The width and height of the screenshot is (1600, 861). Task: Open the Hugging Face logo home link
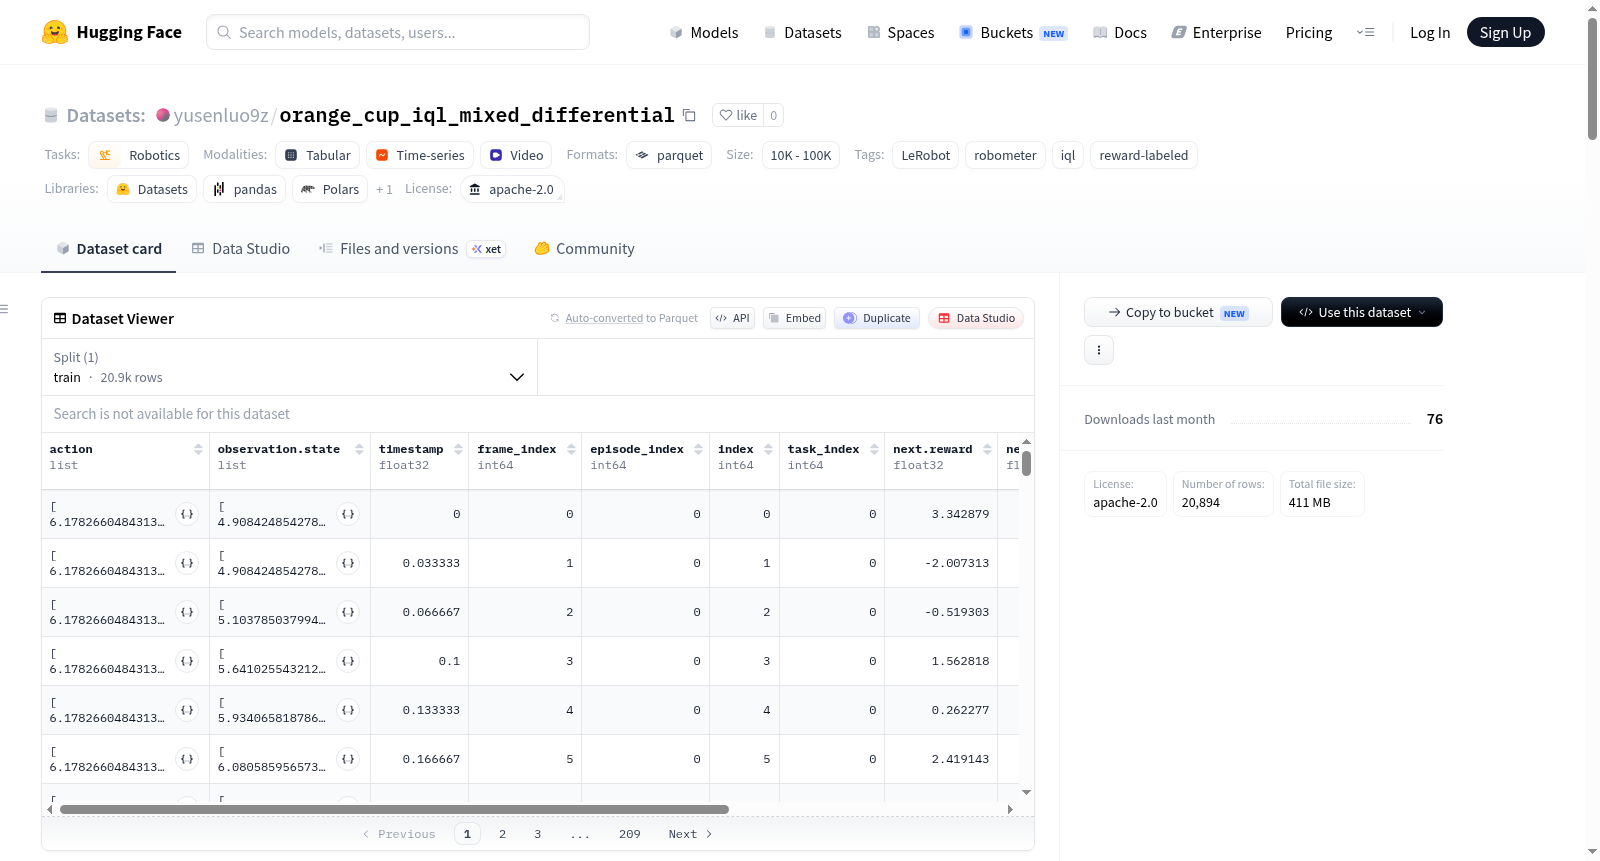point(112,32)
